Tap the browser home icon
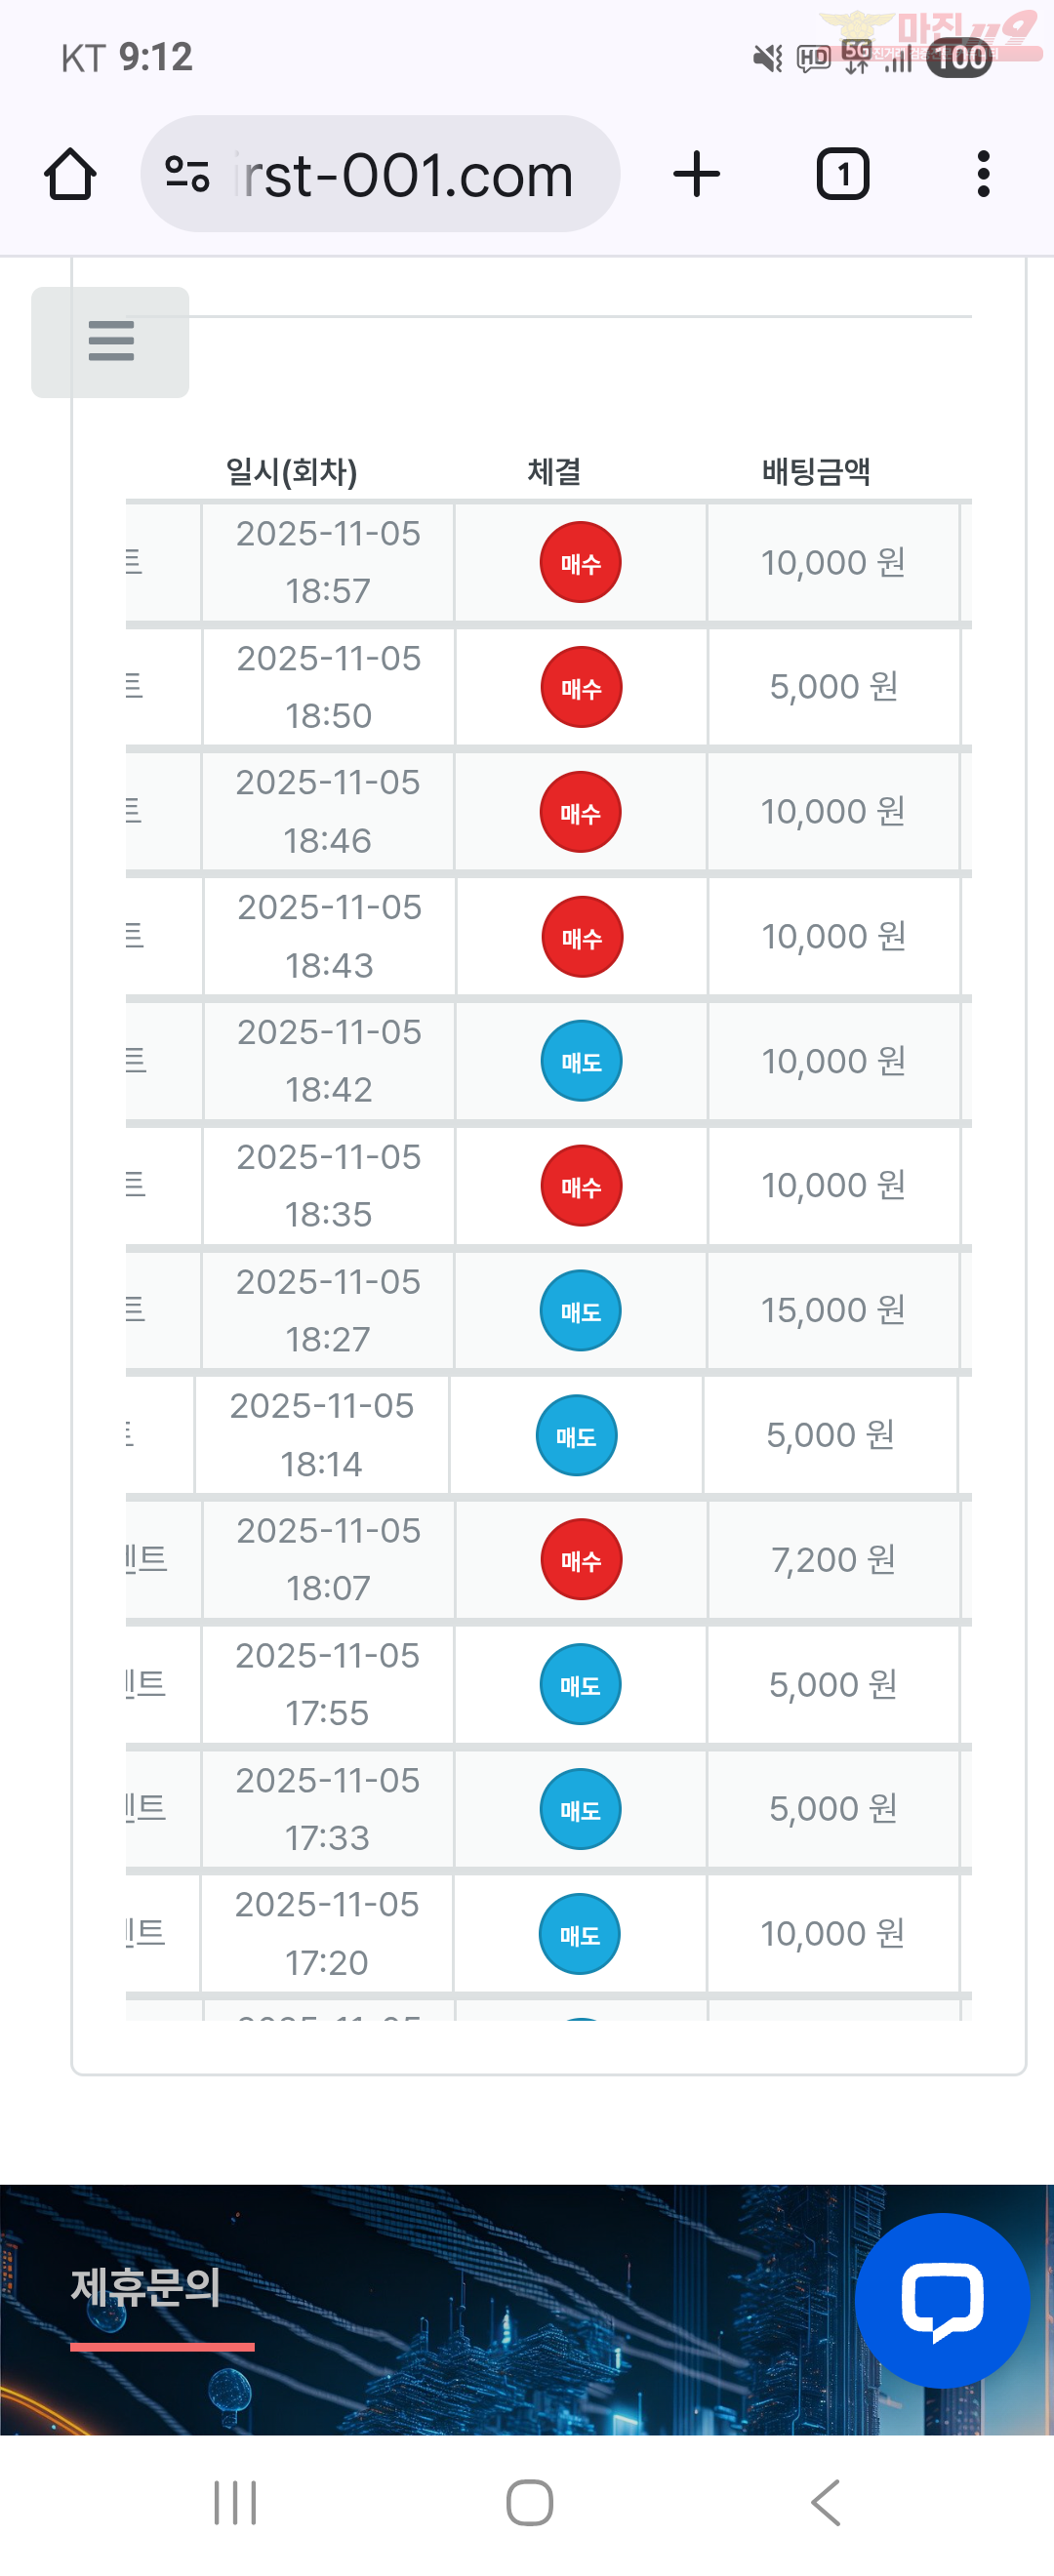This screenshot has height=2576, width=1054. click(x=70, y=175)
